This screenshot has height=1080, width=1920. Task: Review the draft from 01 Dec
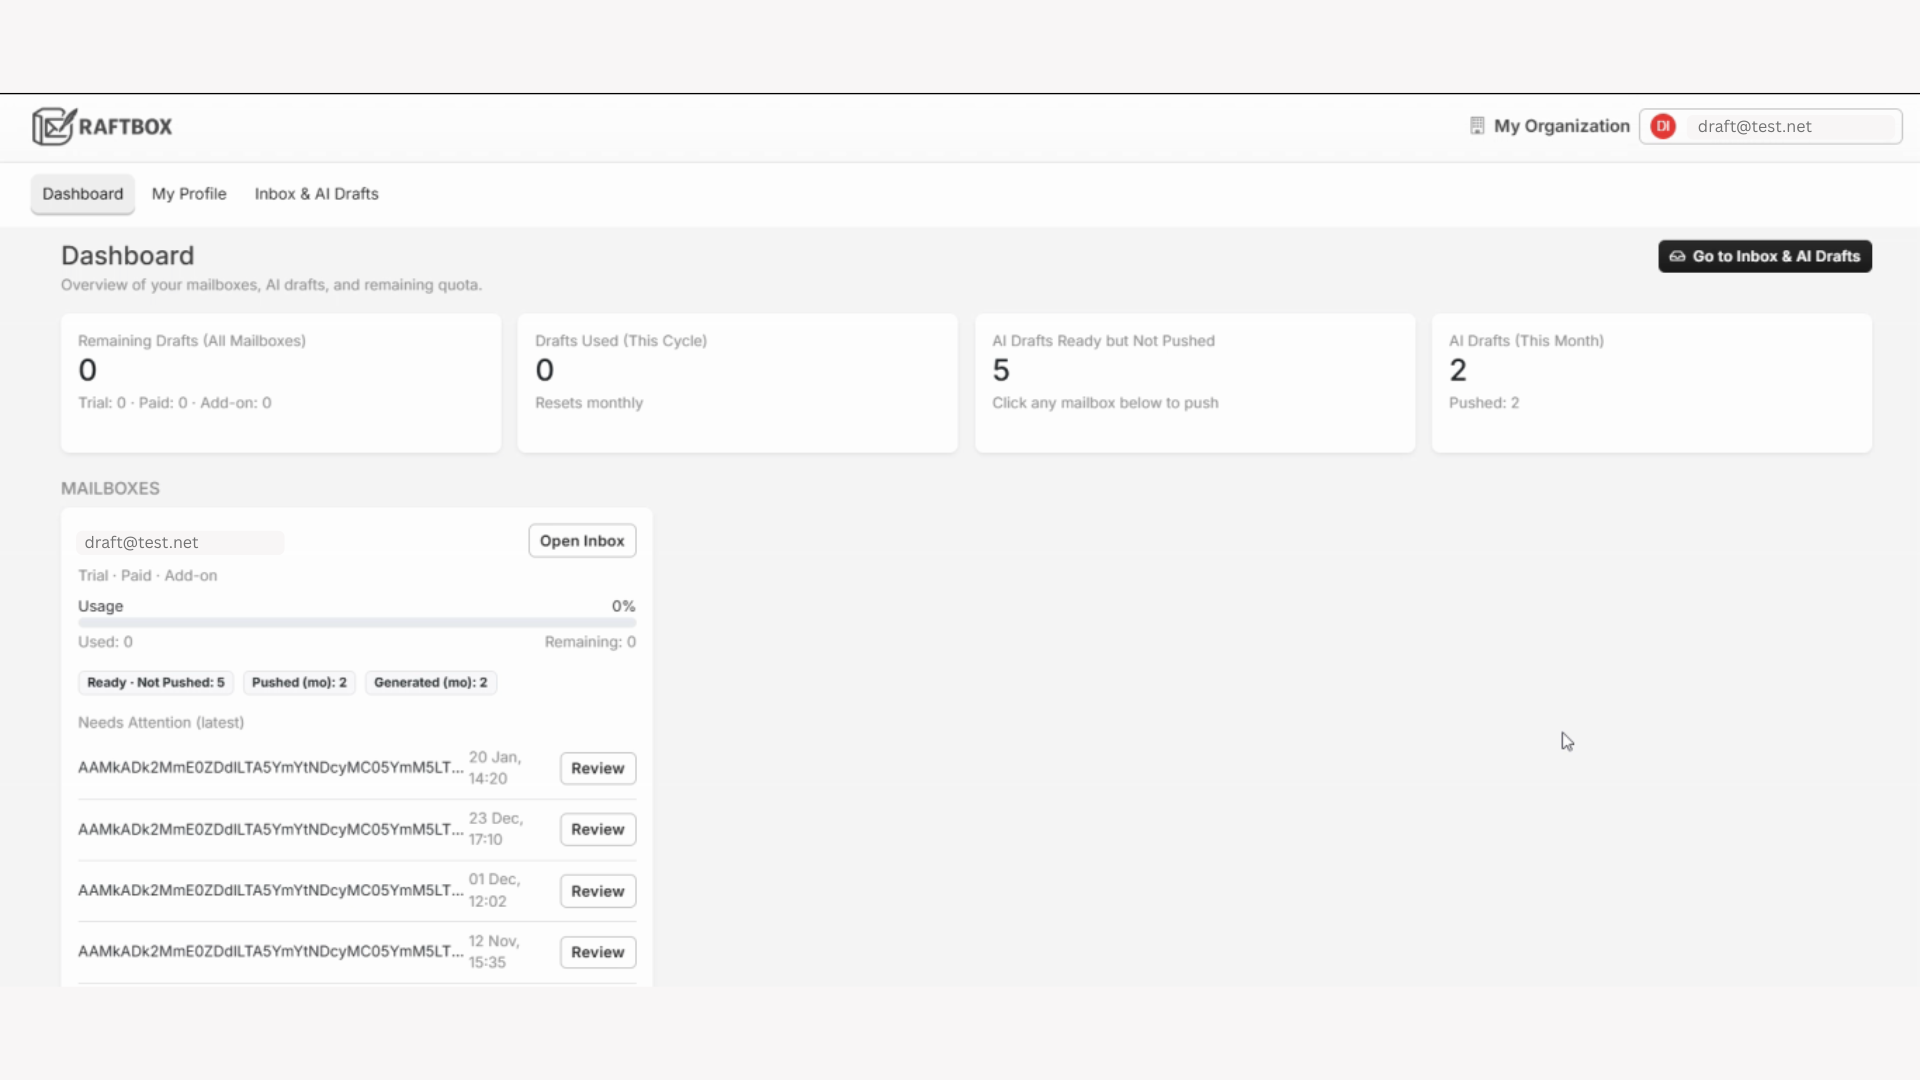(x=597, y=890)
